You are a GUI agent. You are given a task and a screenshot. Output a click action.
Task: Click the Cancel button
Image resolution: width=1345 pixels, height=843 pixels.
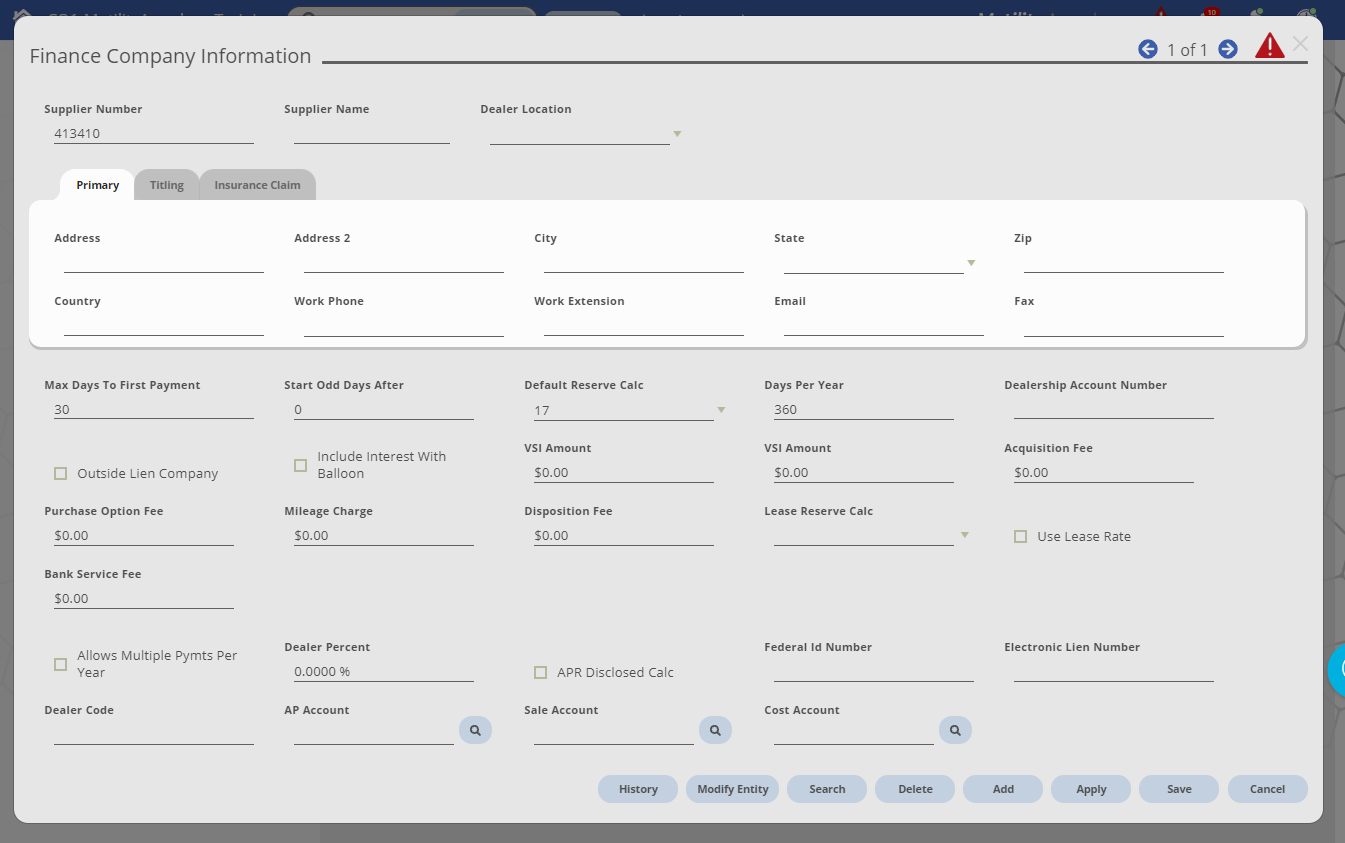click(x=1267, y=789)
